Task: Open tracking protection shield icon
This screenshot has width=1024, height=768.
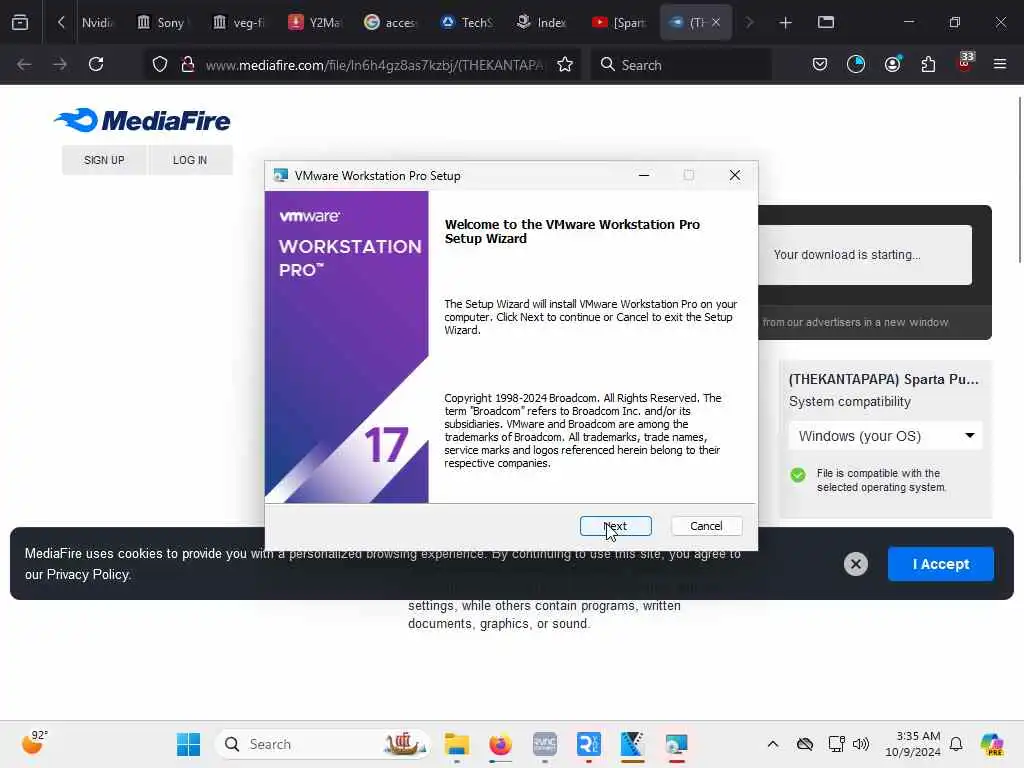Action: (160, 65)
